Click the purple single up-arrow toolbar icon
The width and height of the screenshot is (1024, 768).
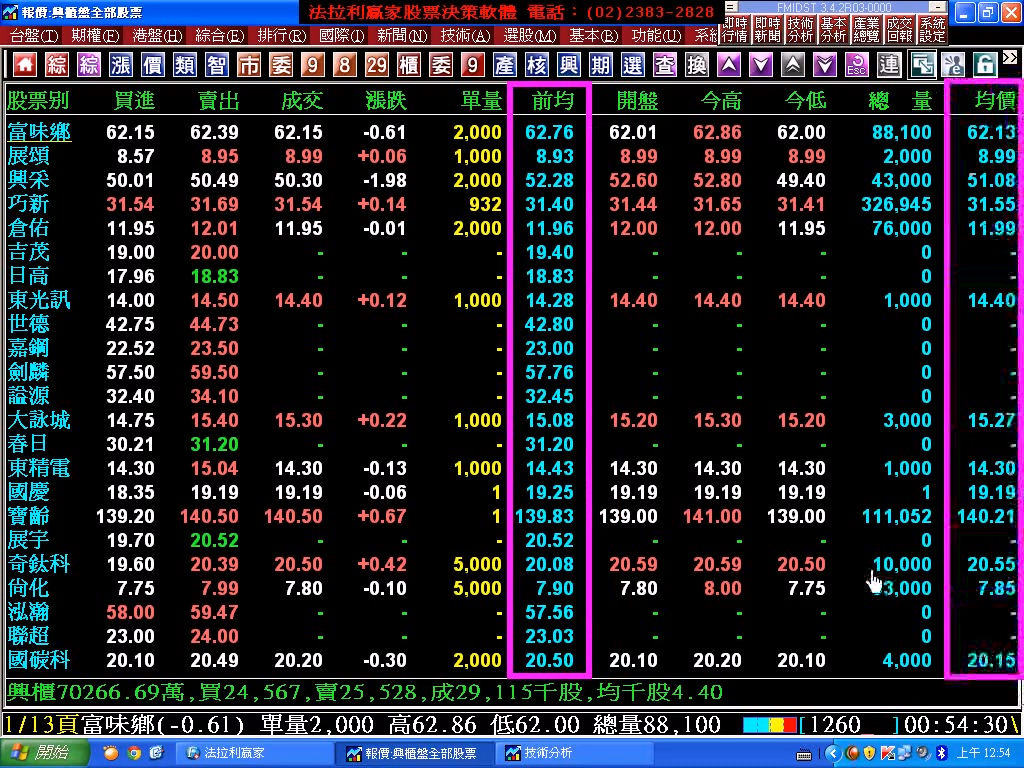(x=730, y=65)
